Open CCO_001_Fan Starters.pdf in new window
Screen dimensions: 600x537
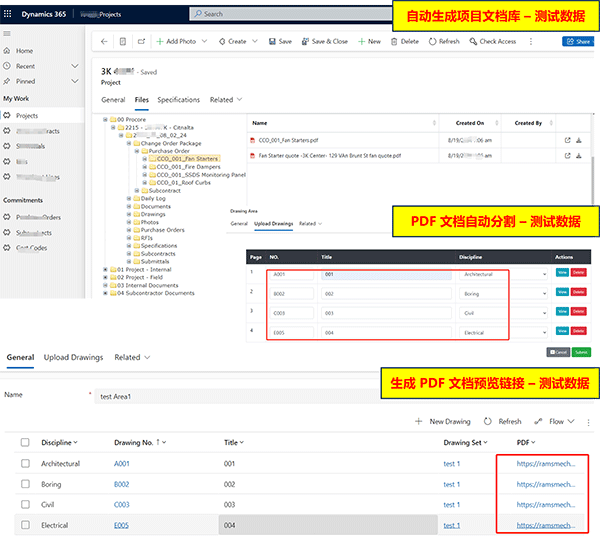567,140
